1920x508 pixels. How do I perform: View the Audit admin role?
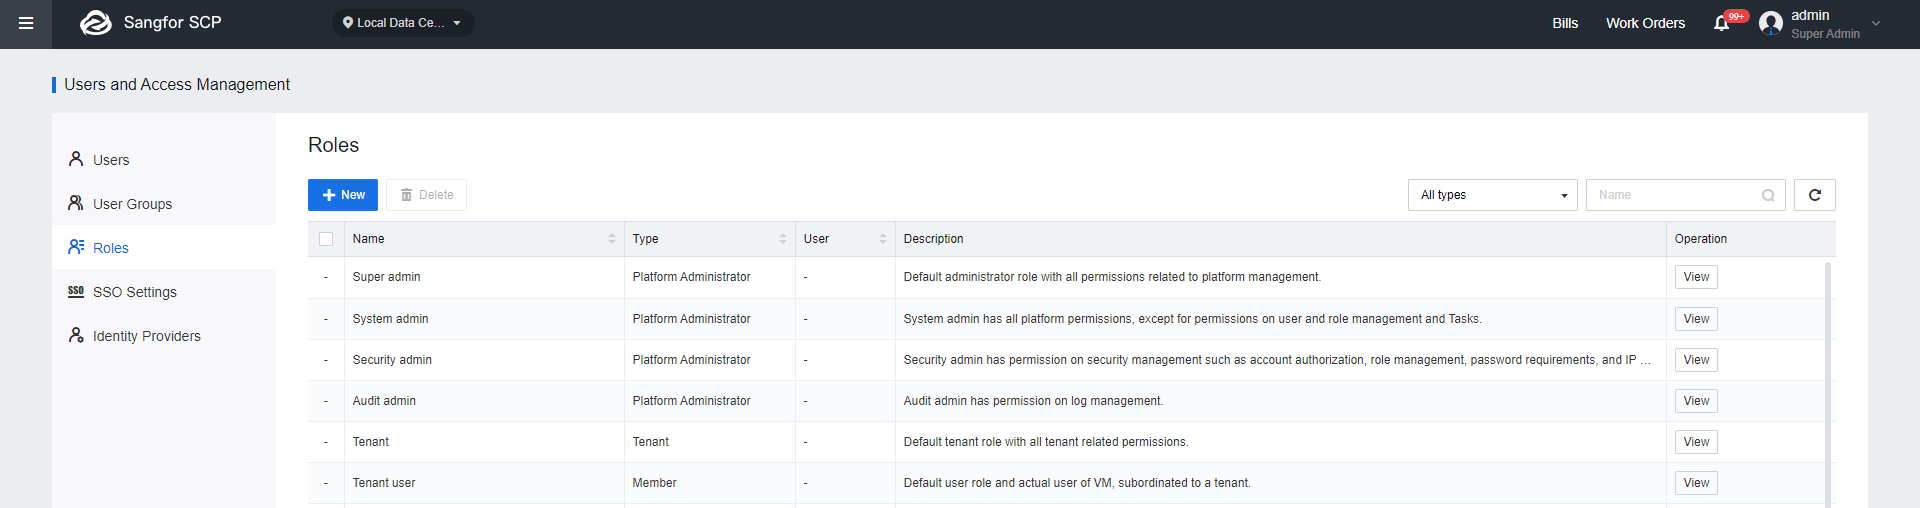coord(1696,401)
